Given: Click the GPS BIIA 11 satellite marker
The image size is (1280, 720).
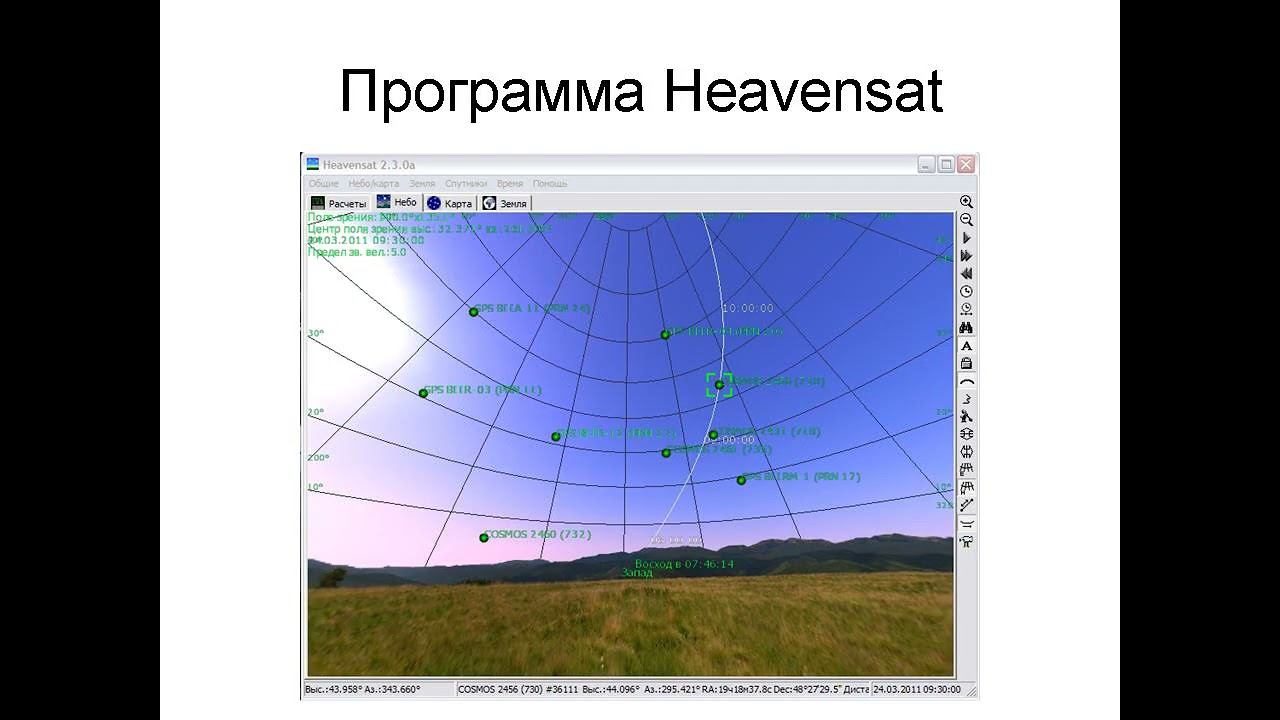Looking at the screenshot, I should [474, 312].
